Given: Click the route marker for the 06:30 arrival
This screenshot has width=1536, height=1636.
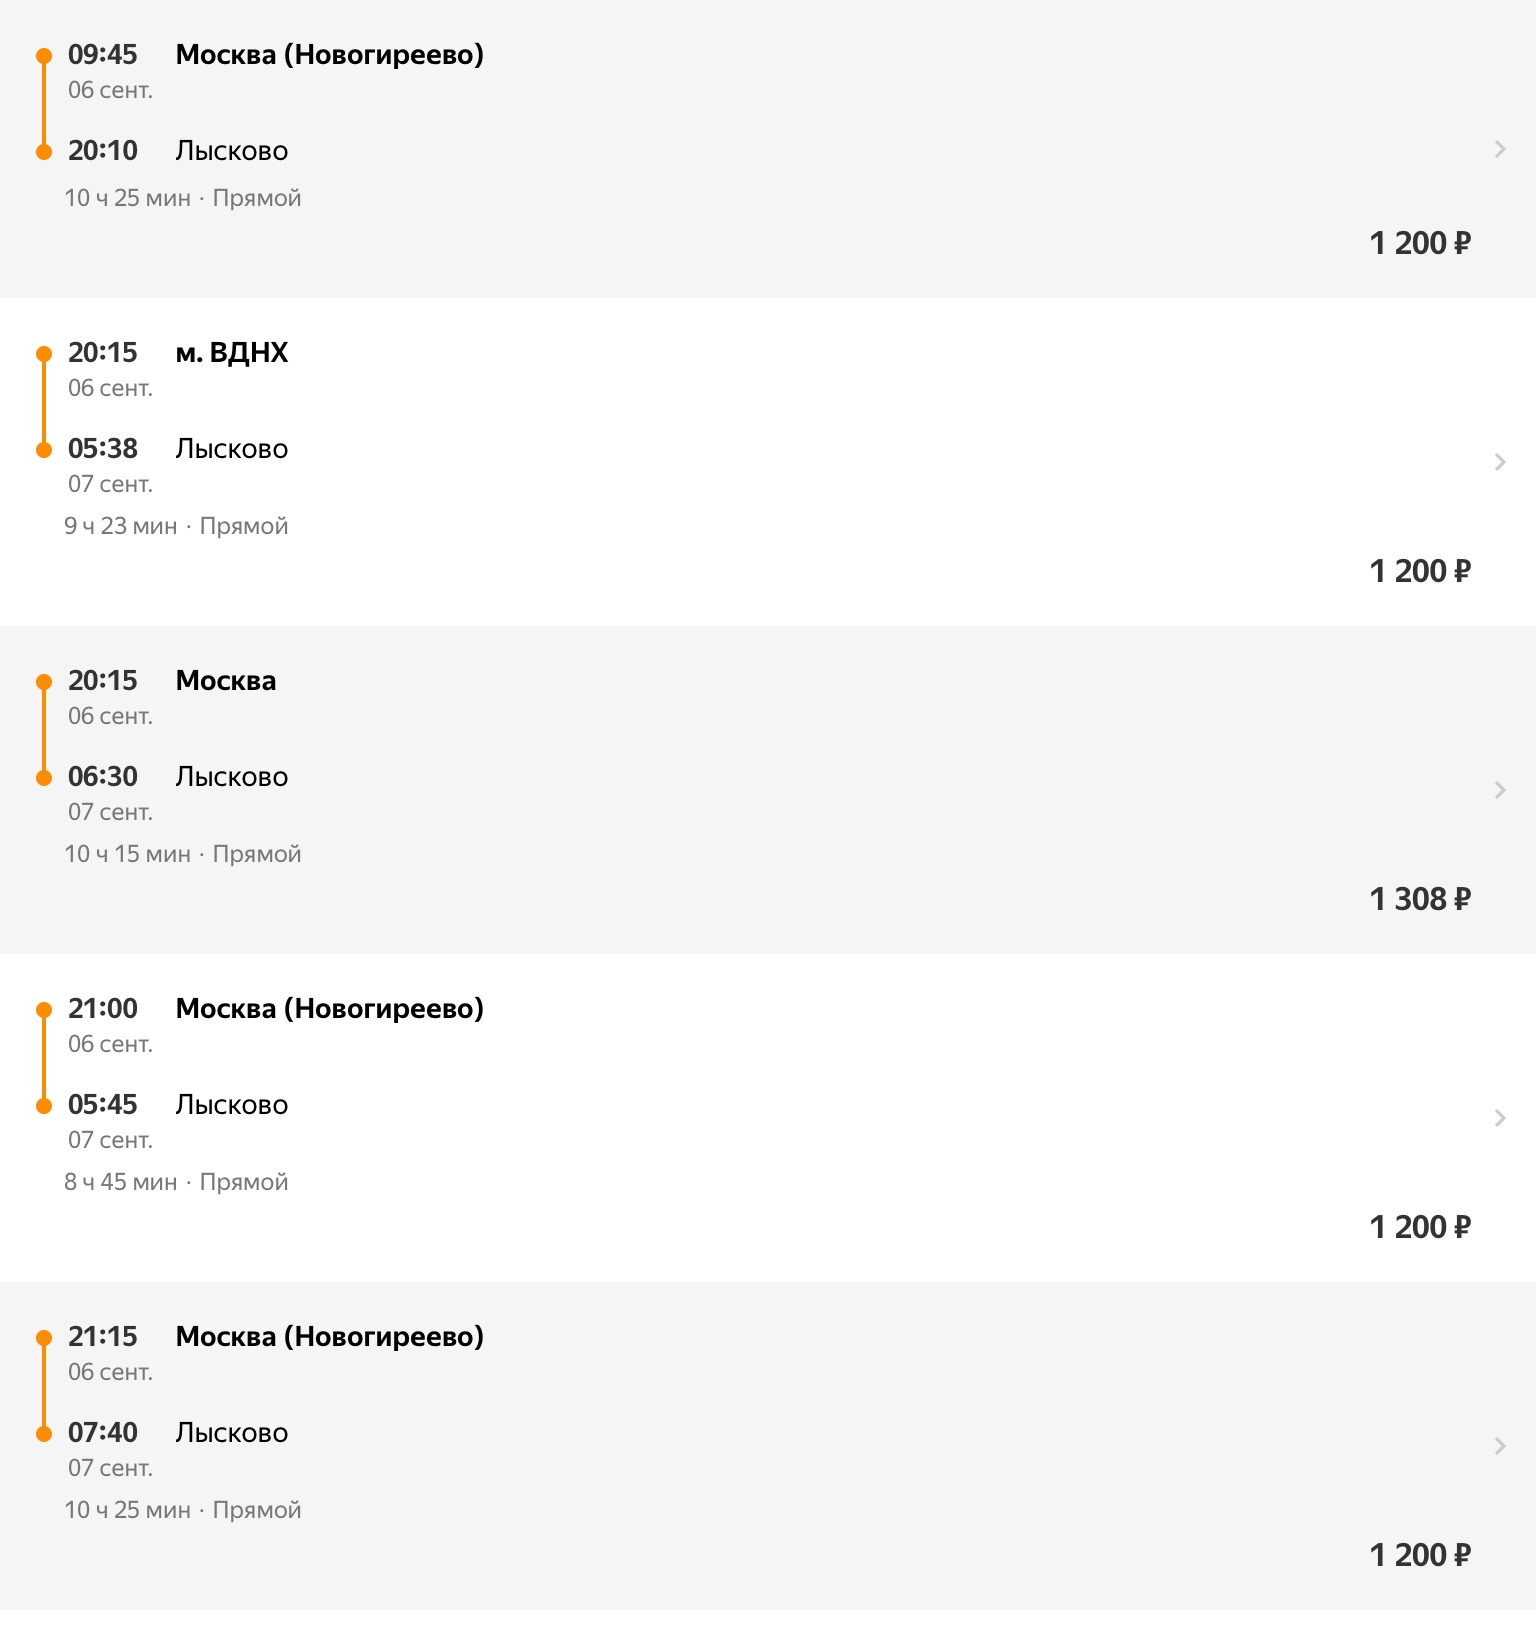Looking at the screenshot, I should pyautogui.click(x=44, y=778).
